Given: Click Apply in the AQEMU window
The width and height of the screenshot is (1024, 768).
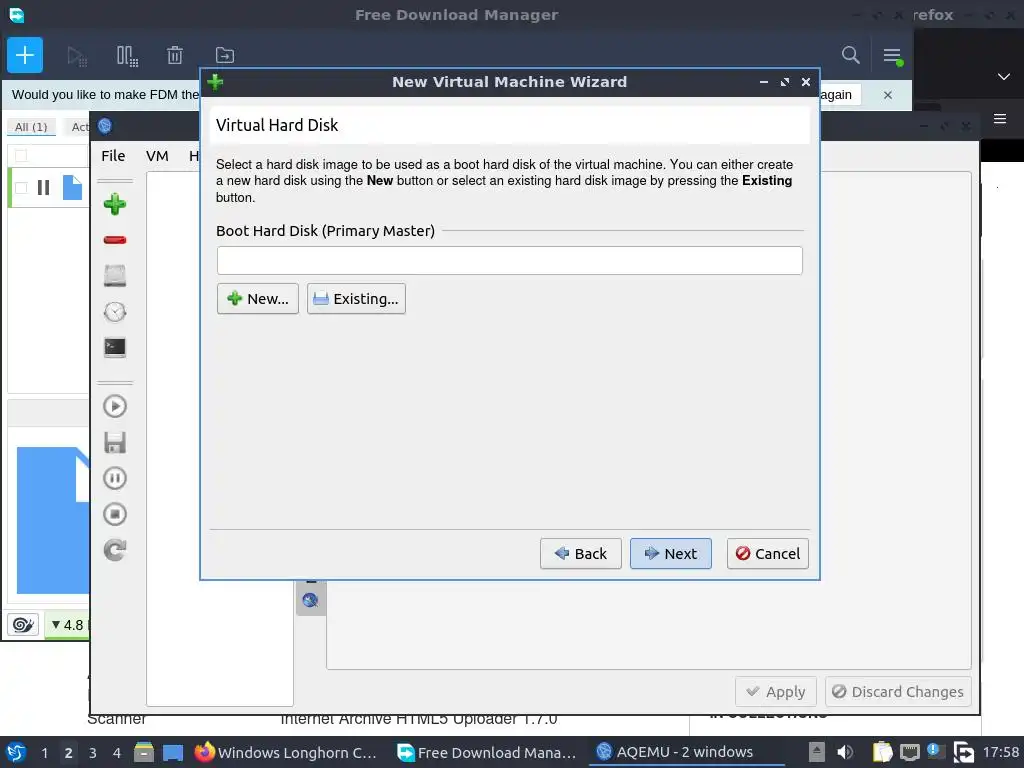Looking at the screenshot, I should tap(776, 692).
